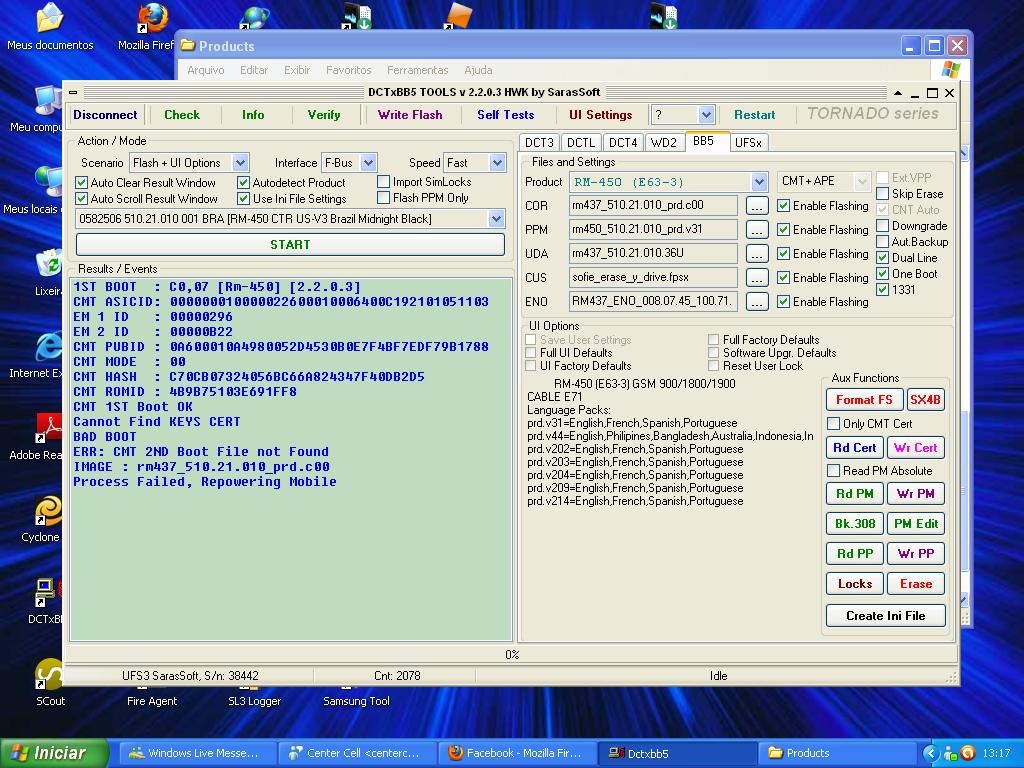Click the Format FS button
Screen dimensions: 1024x768
[864, 400]
